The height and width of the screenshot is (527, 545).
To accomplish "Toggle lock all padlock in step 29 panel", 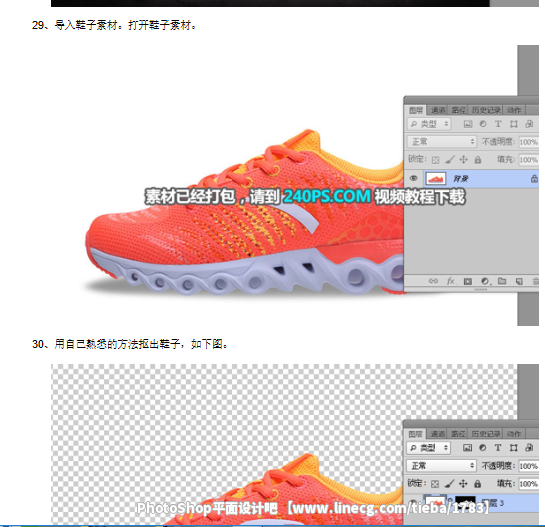I will tap(478, 160).
